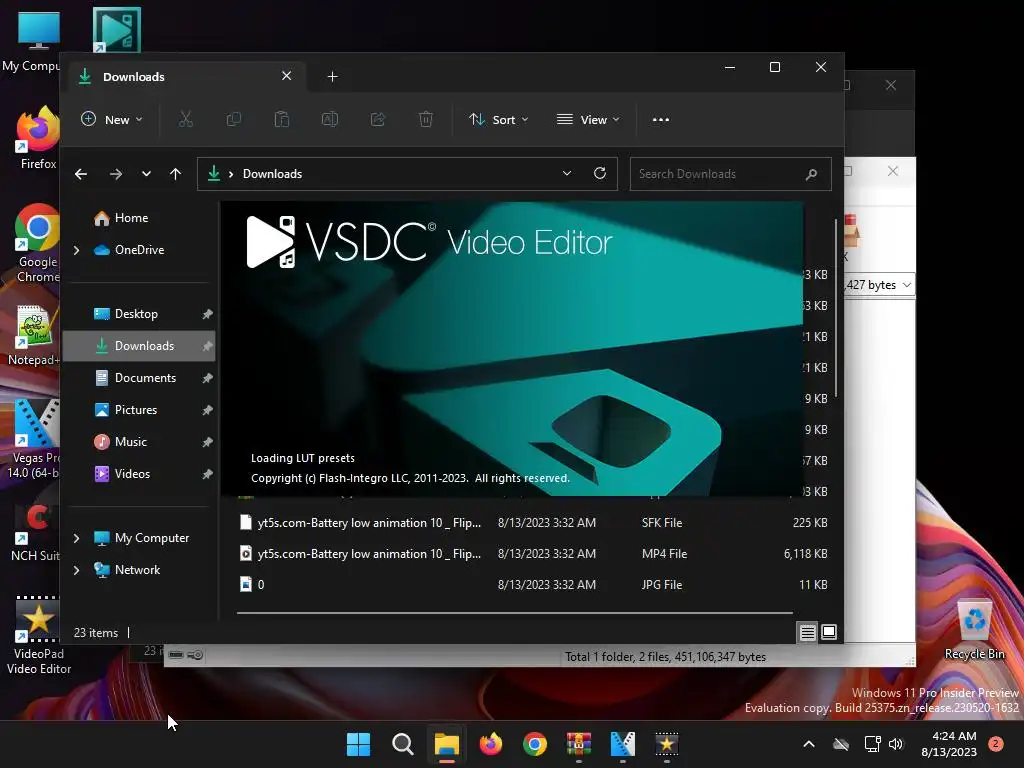Click the Delete trash icon in toolbar

(425, 120)
